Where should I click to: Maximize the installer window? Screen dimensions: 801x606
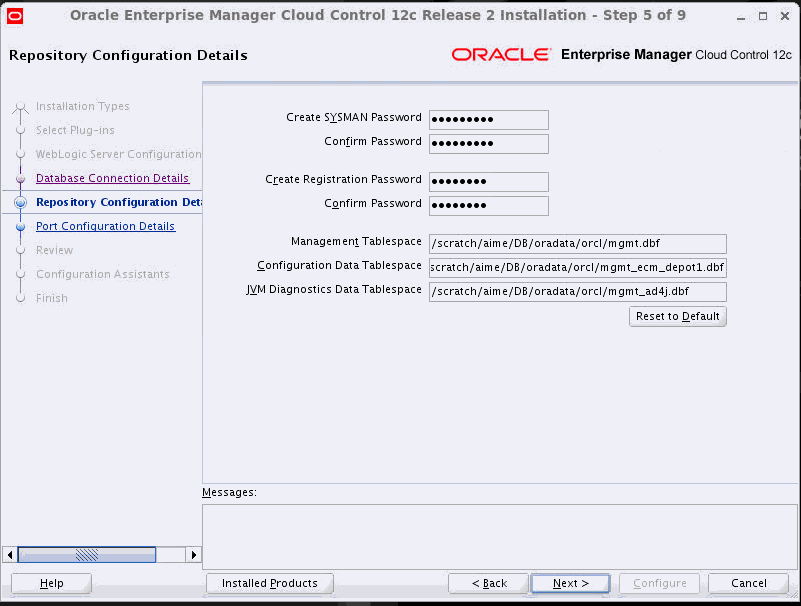763,16
